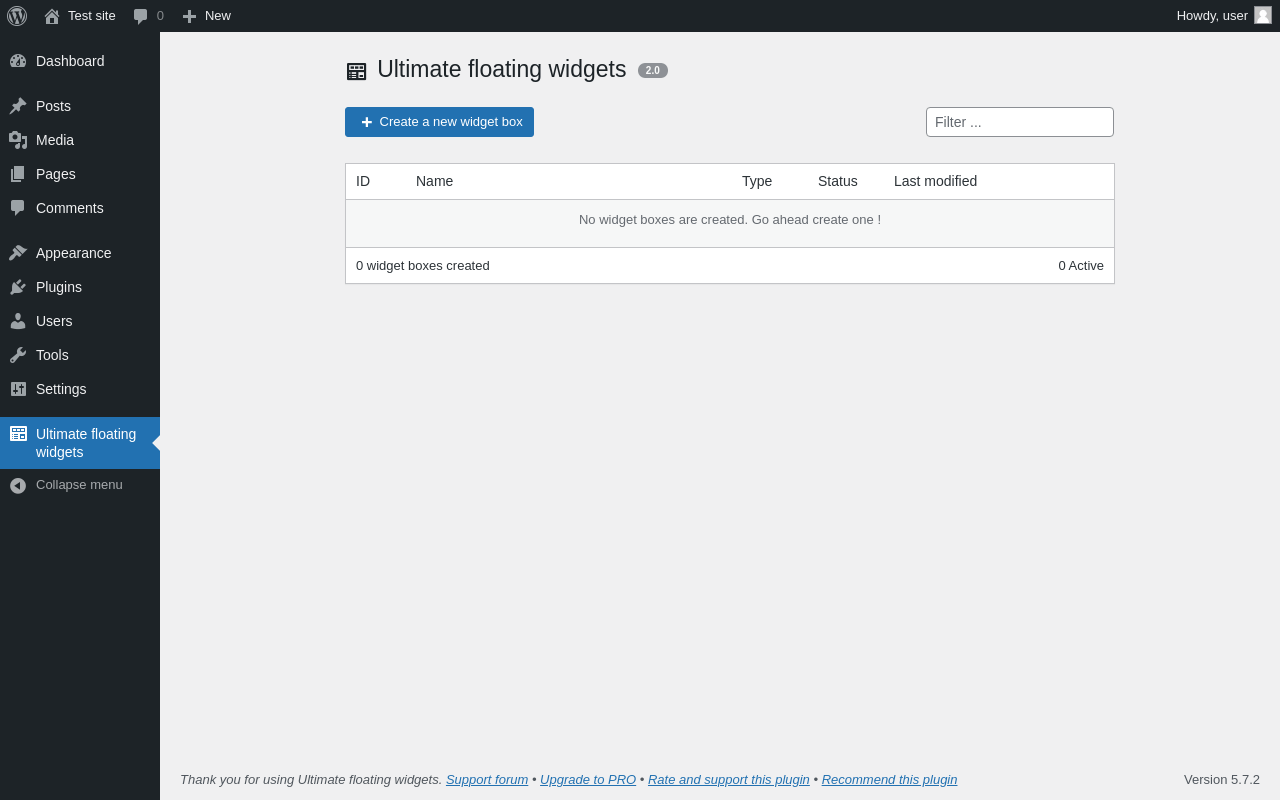Click the Appearance paintbrush icon
This screenshot has width=1280, height=800.
(x=18, y=253)
